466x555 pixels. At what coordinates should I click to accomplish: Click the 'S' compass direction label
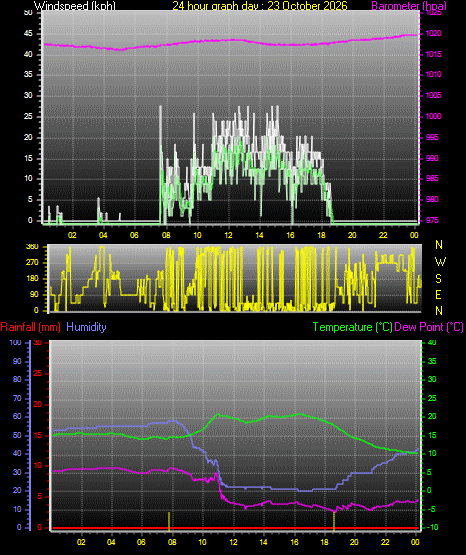(x=438, y=279)
